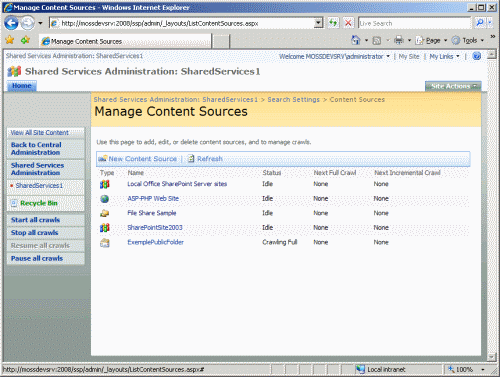Click New Content Source toolbar button
Screen dimensions: 500x377
pyautogui.click(x=138, y=159)
